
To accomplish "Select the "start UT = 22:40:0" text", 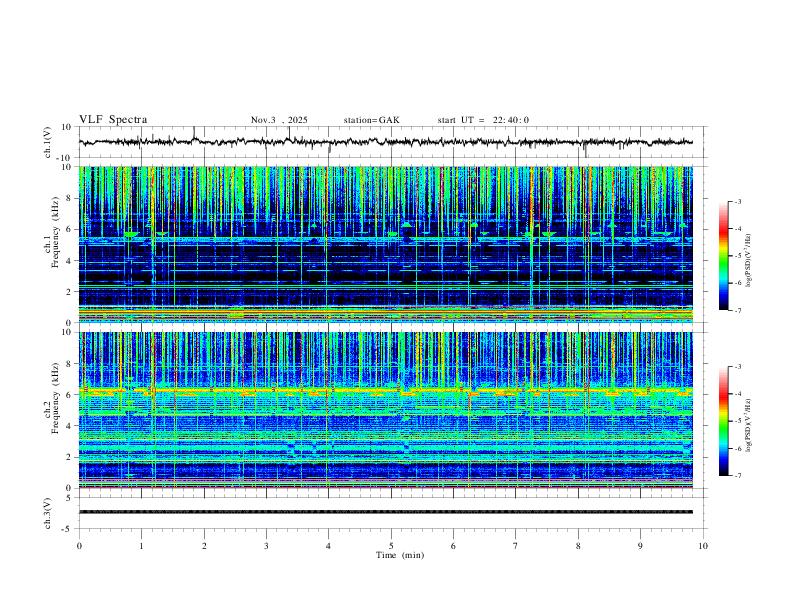I will click(x=483, y=120).
